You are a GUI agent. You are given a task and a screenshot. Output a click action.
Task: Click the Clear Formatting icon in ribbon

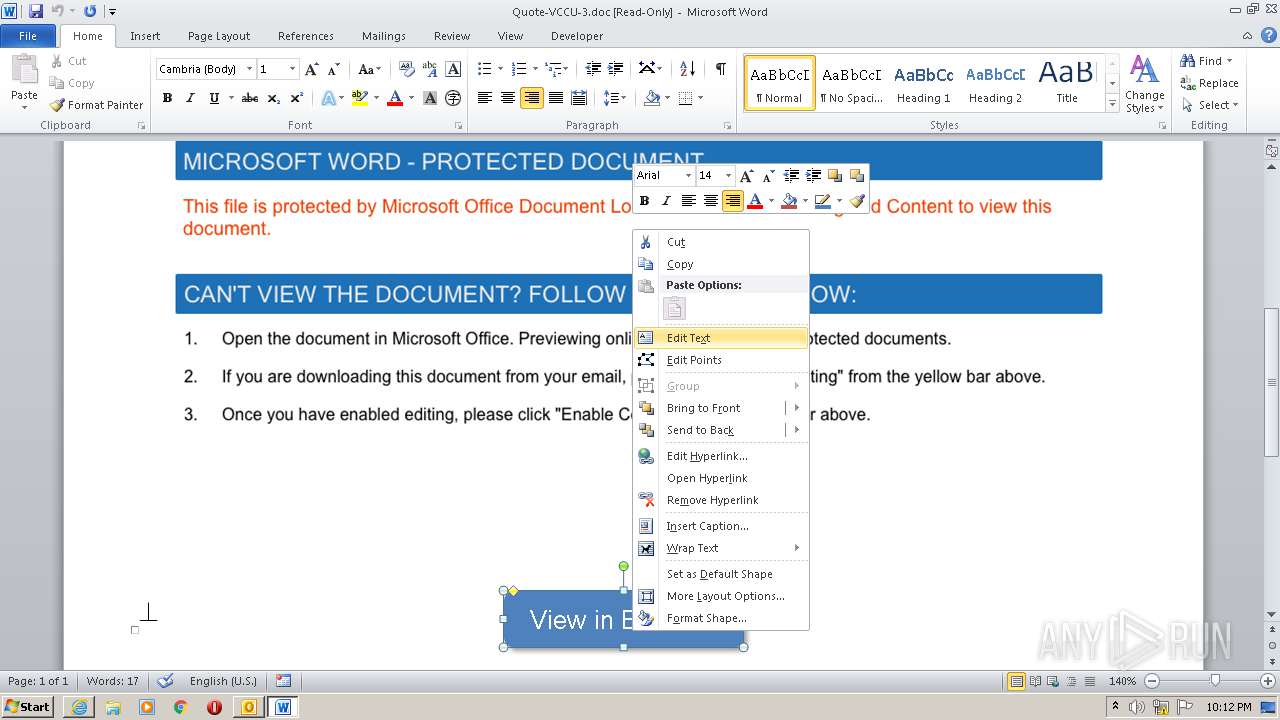pos(407,69)
